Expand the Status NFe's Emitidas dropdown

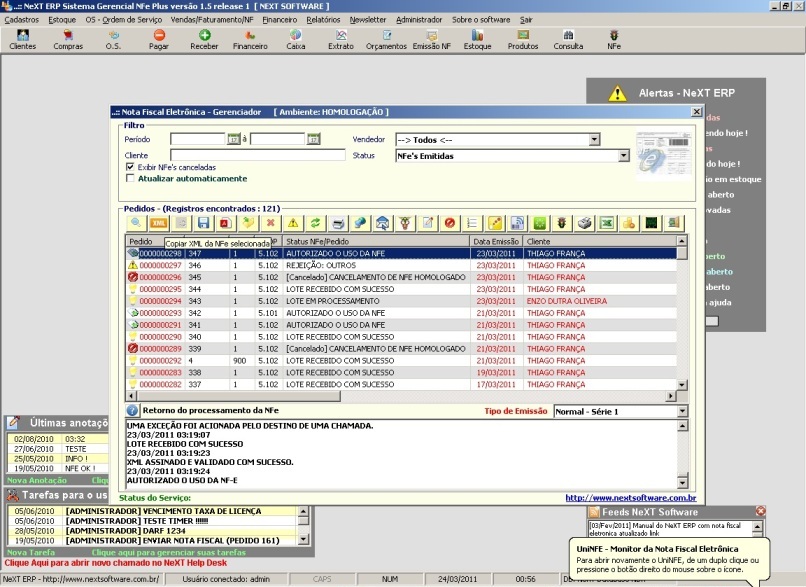[x=624, y=156]
